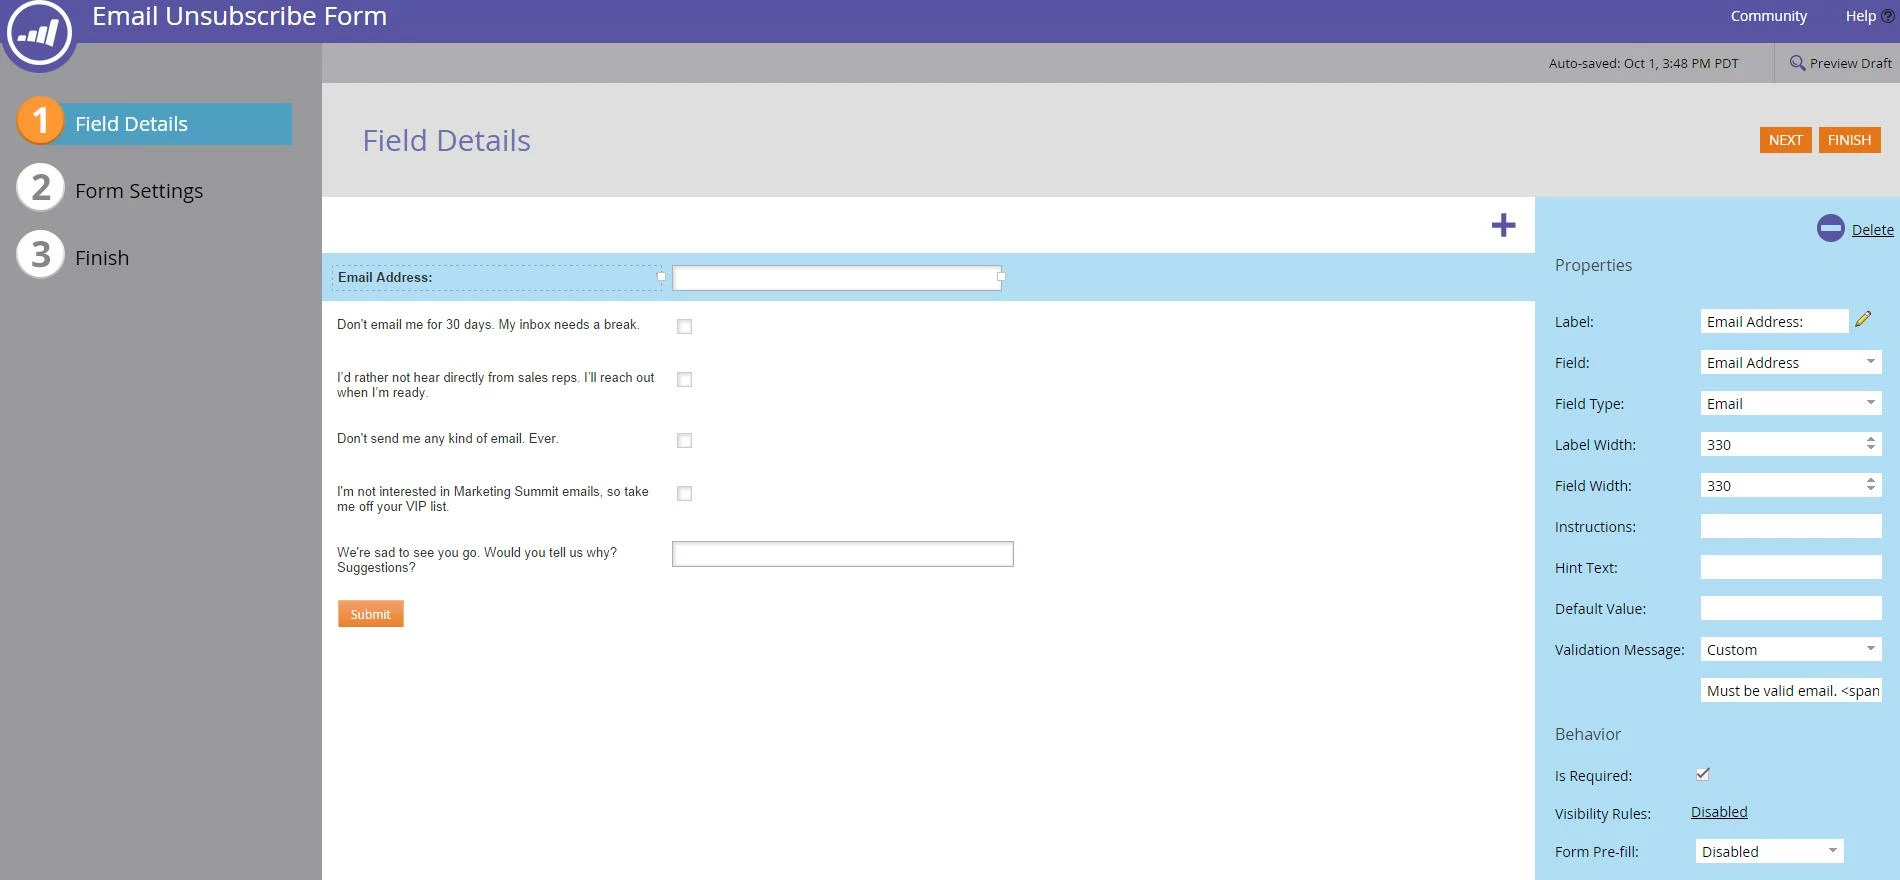The width and height of the screenshot is (1900, 880).
Task: Click the Email Address form input
Action: (x=836, y=277)
